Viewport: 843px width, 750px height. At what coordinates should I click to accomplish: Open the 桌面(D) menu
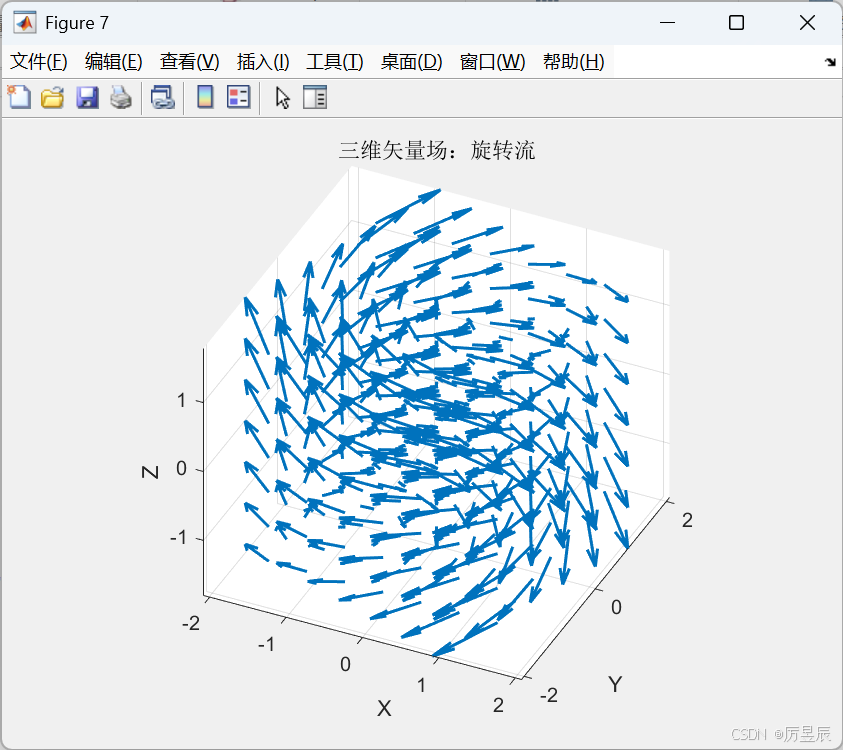pyautogui.click(x=411, y=62)
